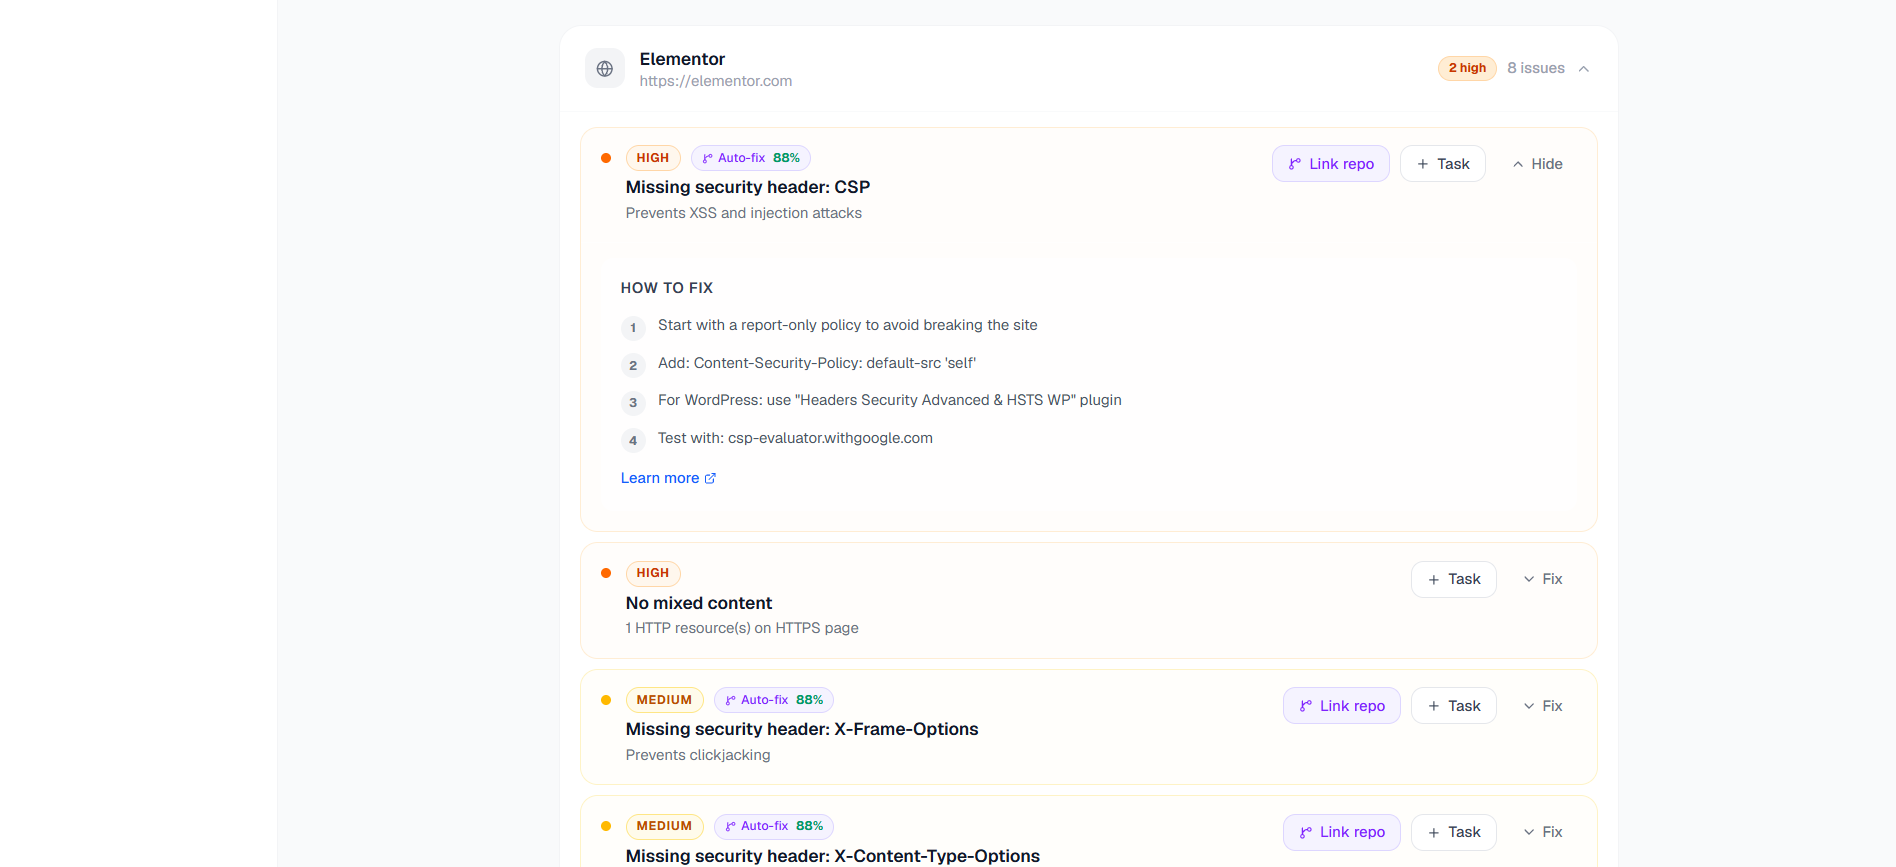Click the Prevents XSS and injection attacks description
This screenshot has height=867, width=1896.
pyautogui.click(x=744, y=213)
